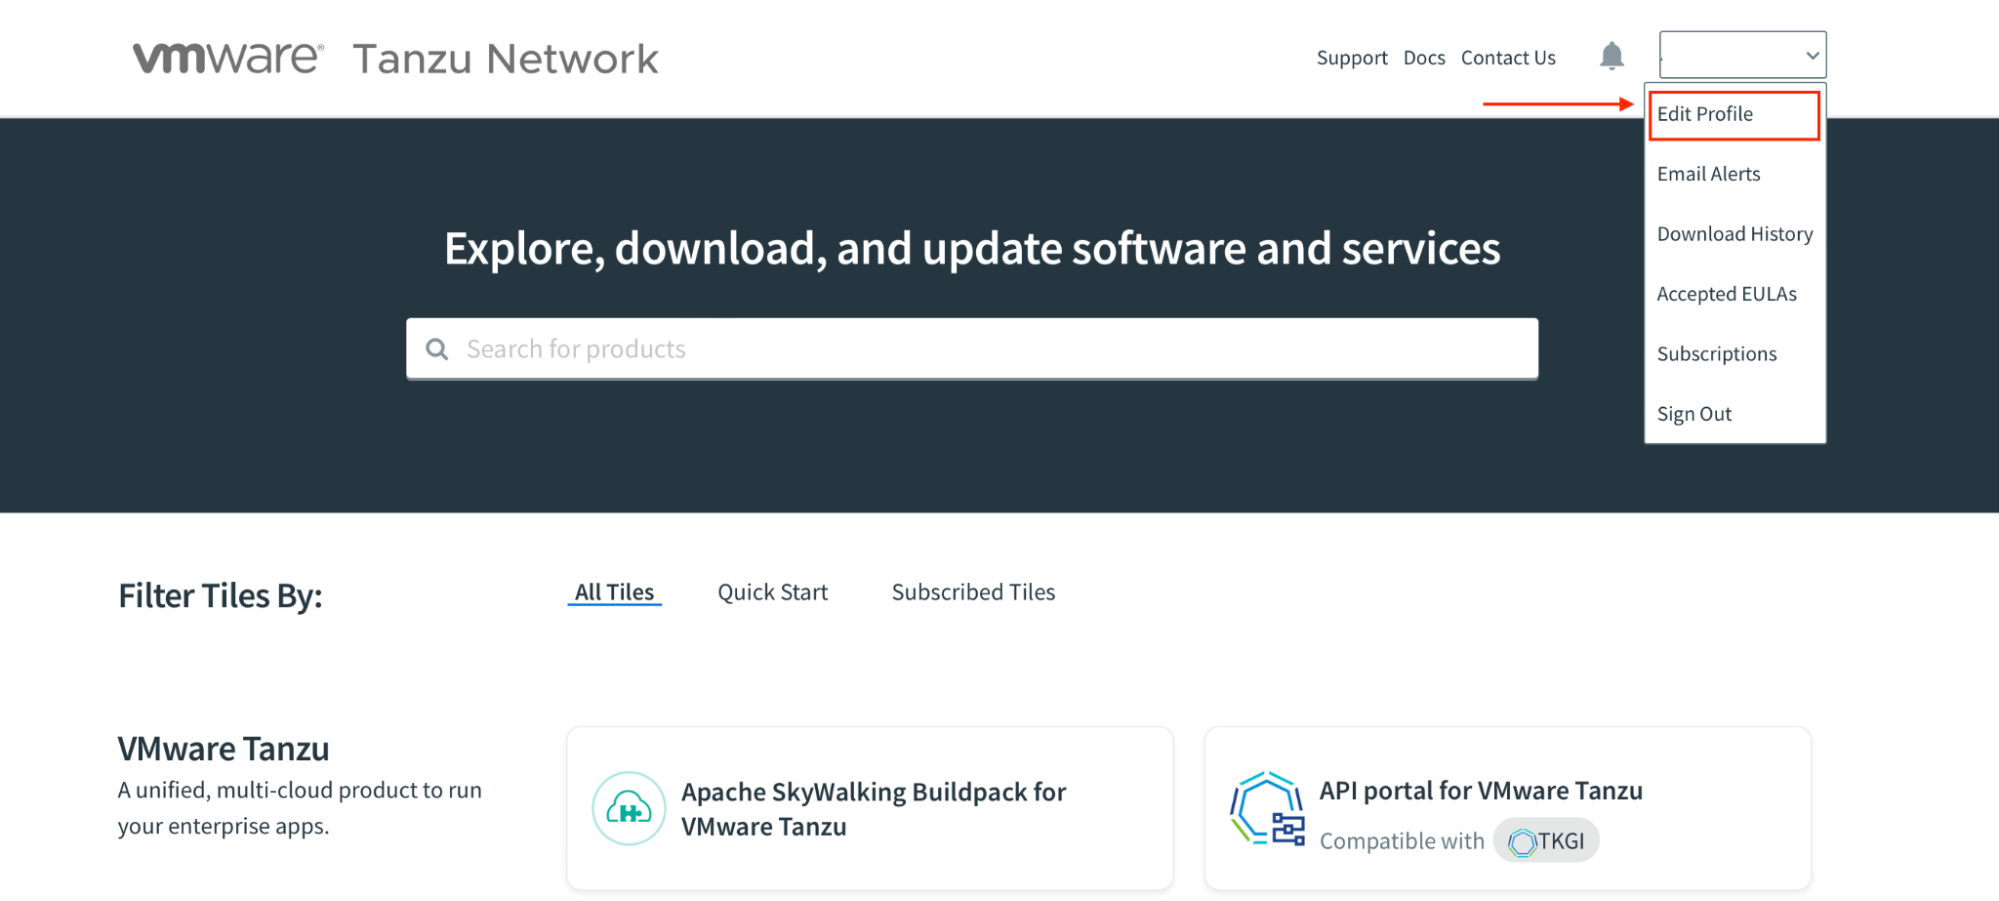Choose Accepted EULAs in the menu
Screen dimensions: 1999x901
1726,294
